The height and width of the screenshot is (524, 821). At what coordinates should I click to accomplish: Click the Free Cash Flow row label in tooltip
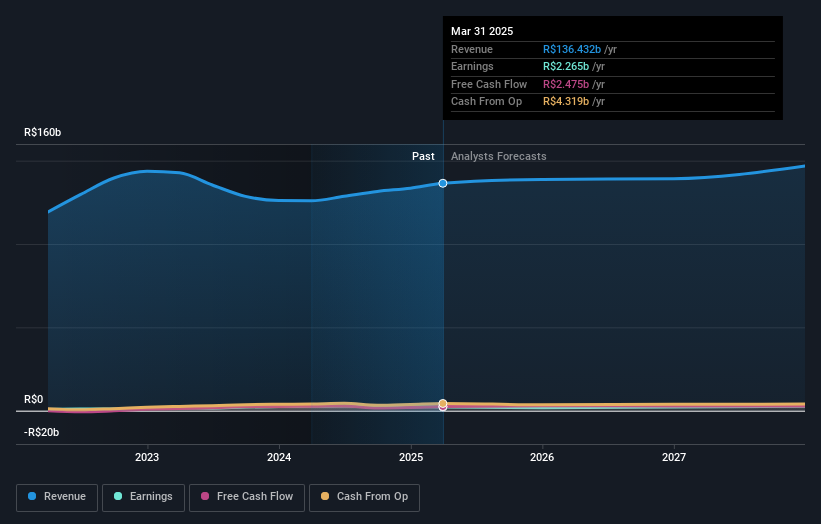(489, 84)
